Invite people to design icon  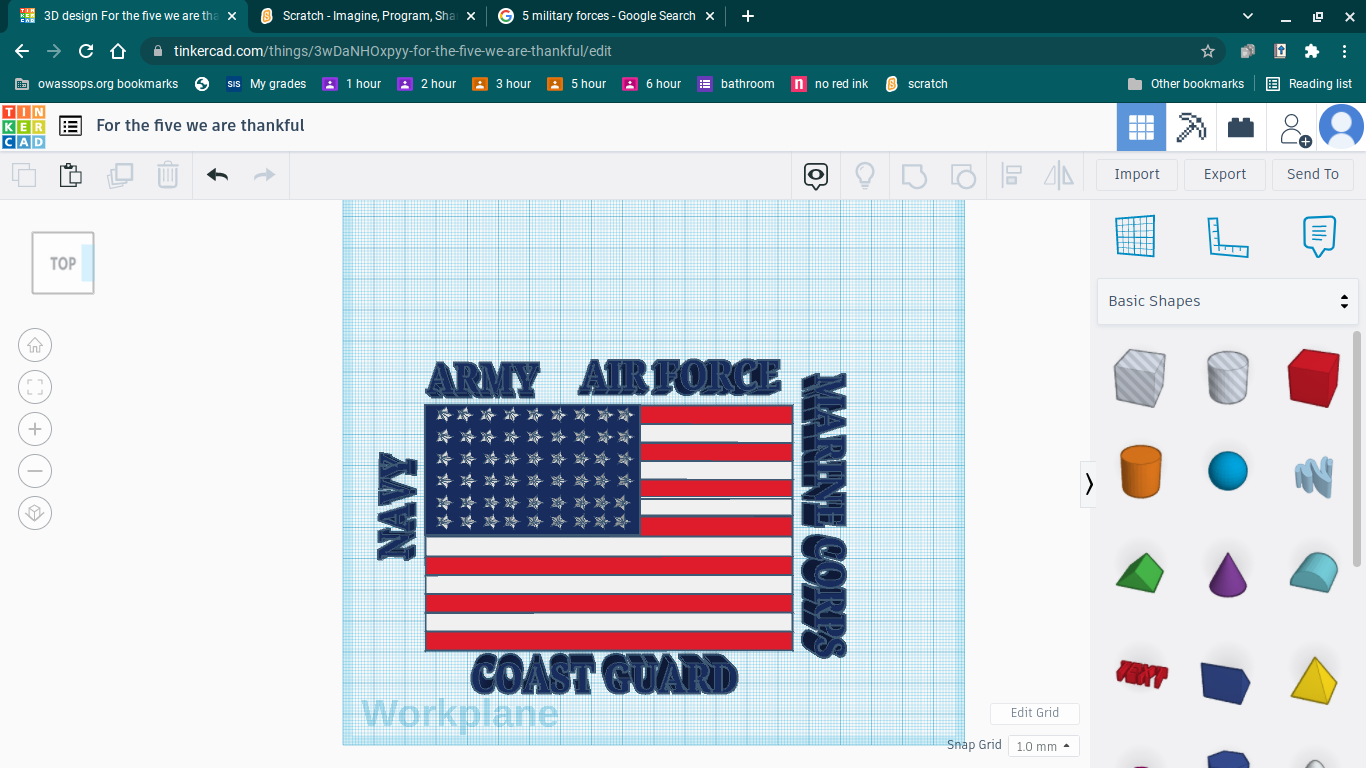[1293, 128]
